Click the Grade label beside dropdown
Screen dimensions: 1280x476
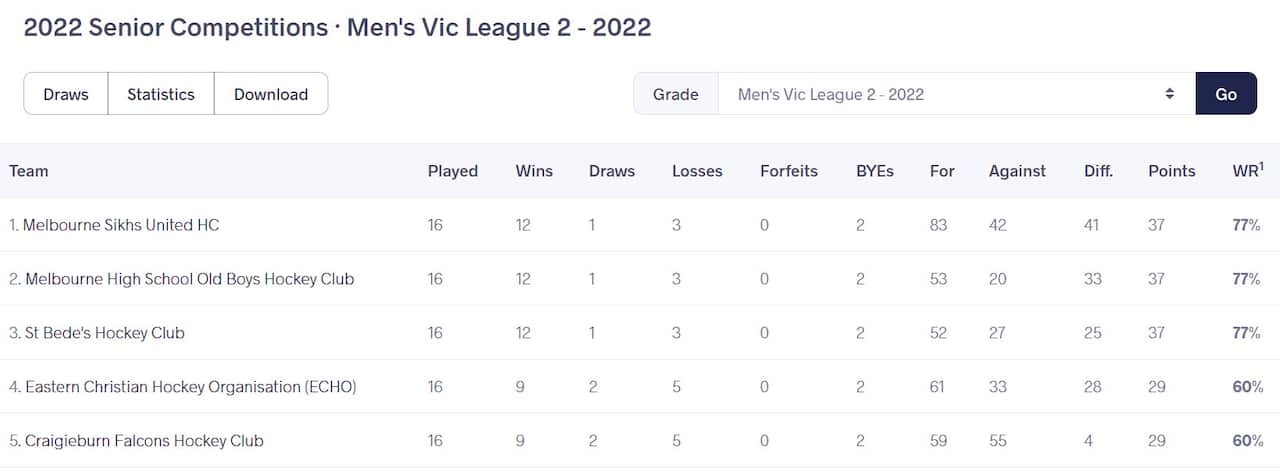pos(675,94)
